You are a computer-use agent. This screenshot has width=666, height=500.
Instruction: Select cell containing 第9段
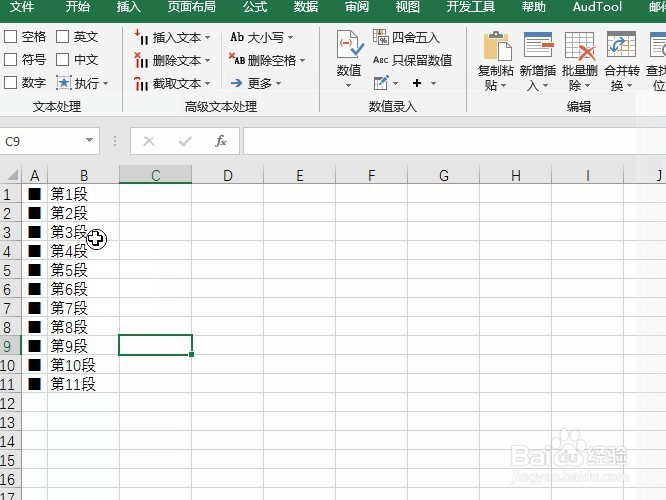tap(83, 346)
